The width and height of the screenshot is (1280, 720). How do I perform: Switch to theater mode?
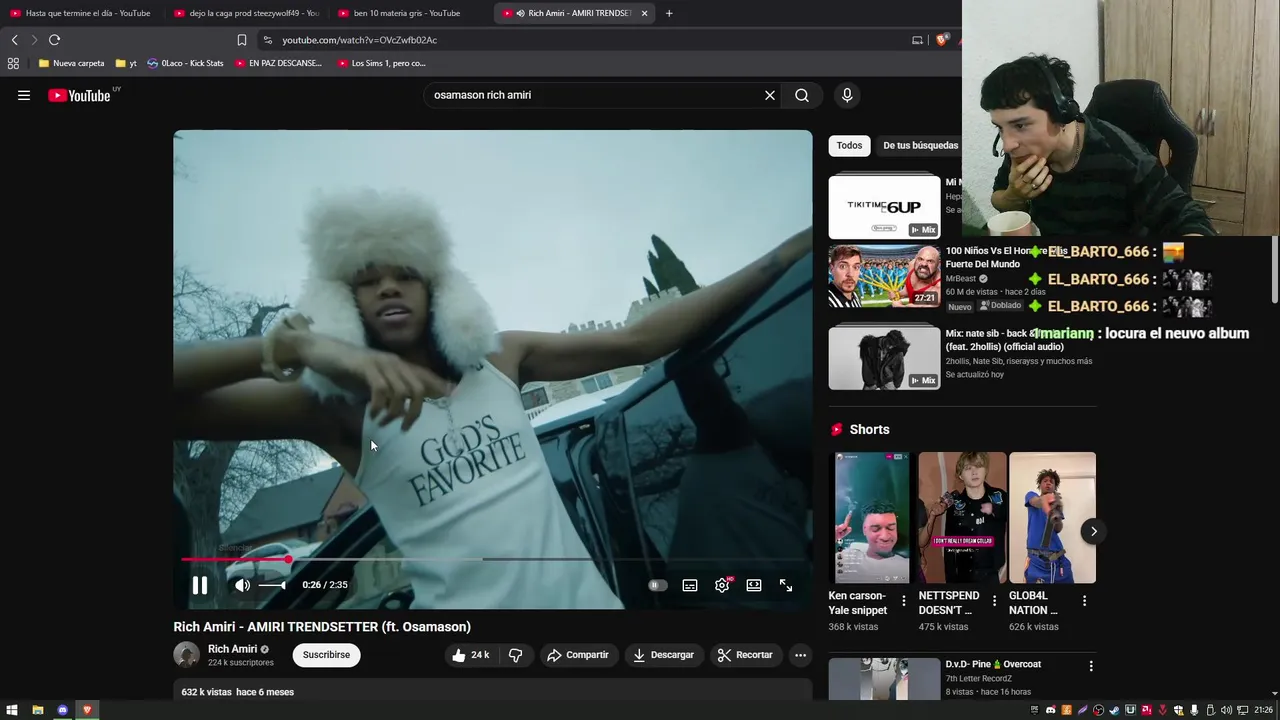click(754, 585)
